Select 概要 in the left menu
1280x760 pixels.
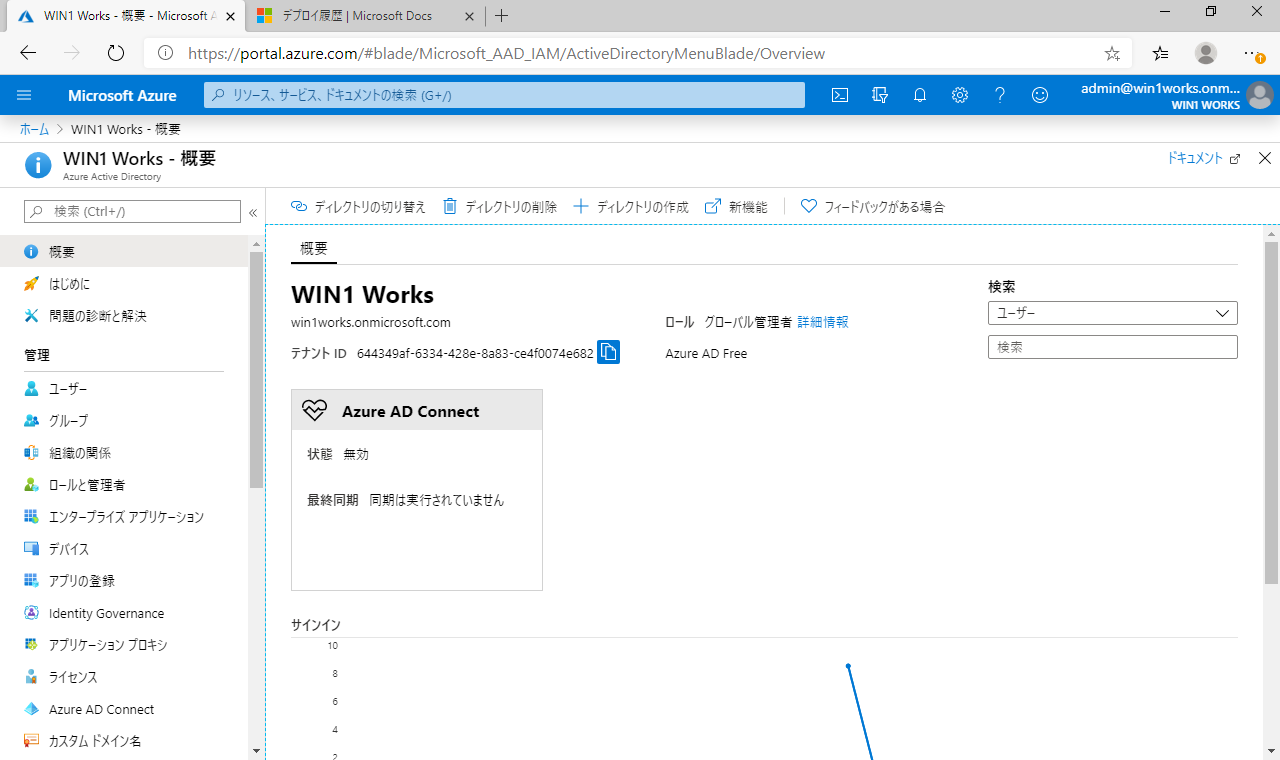coord(124,252)
